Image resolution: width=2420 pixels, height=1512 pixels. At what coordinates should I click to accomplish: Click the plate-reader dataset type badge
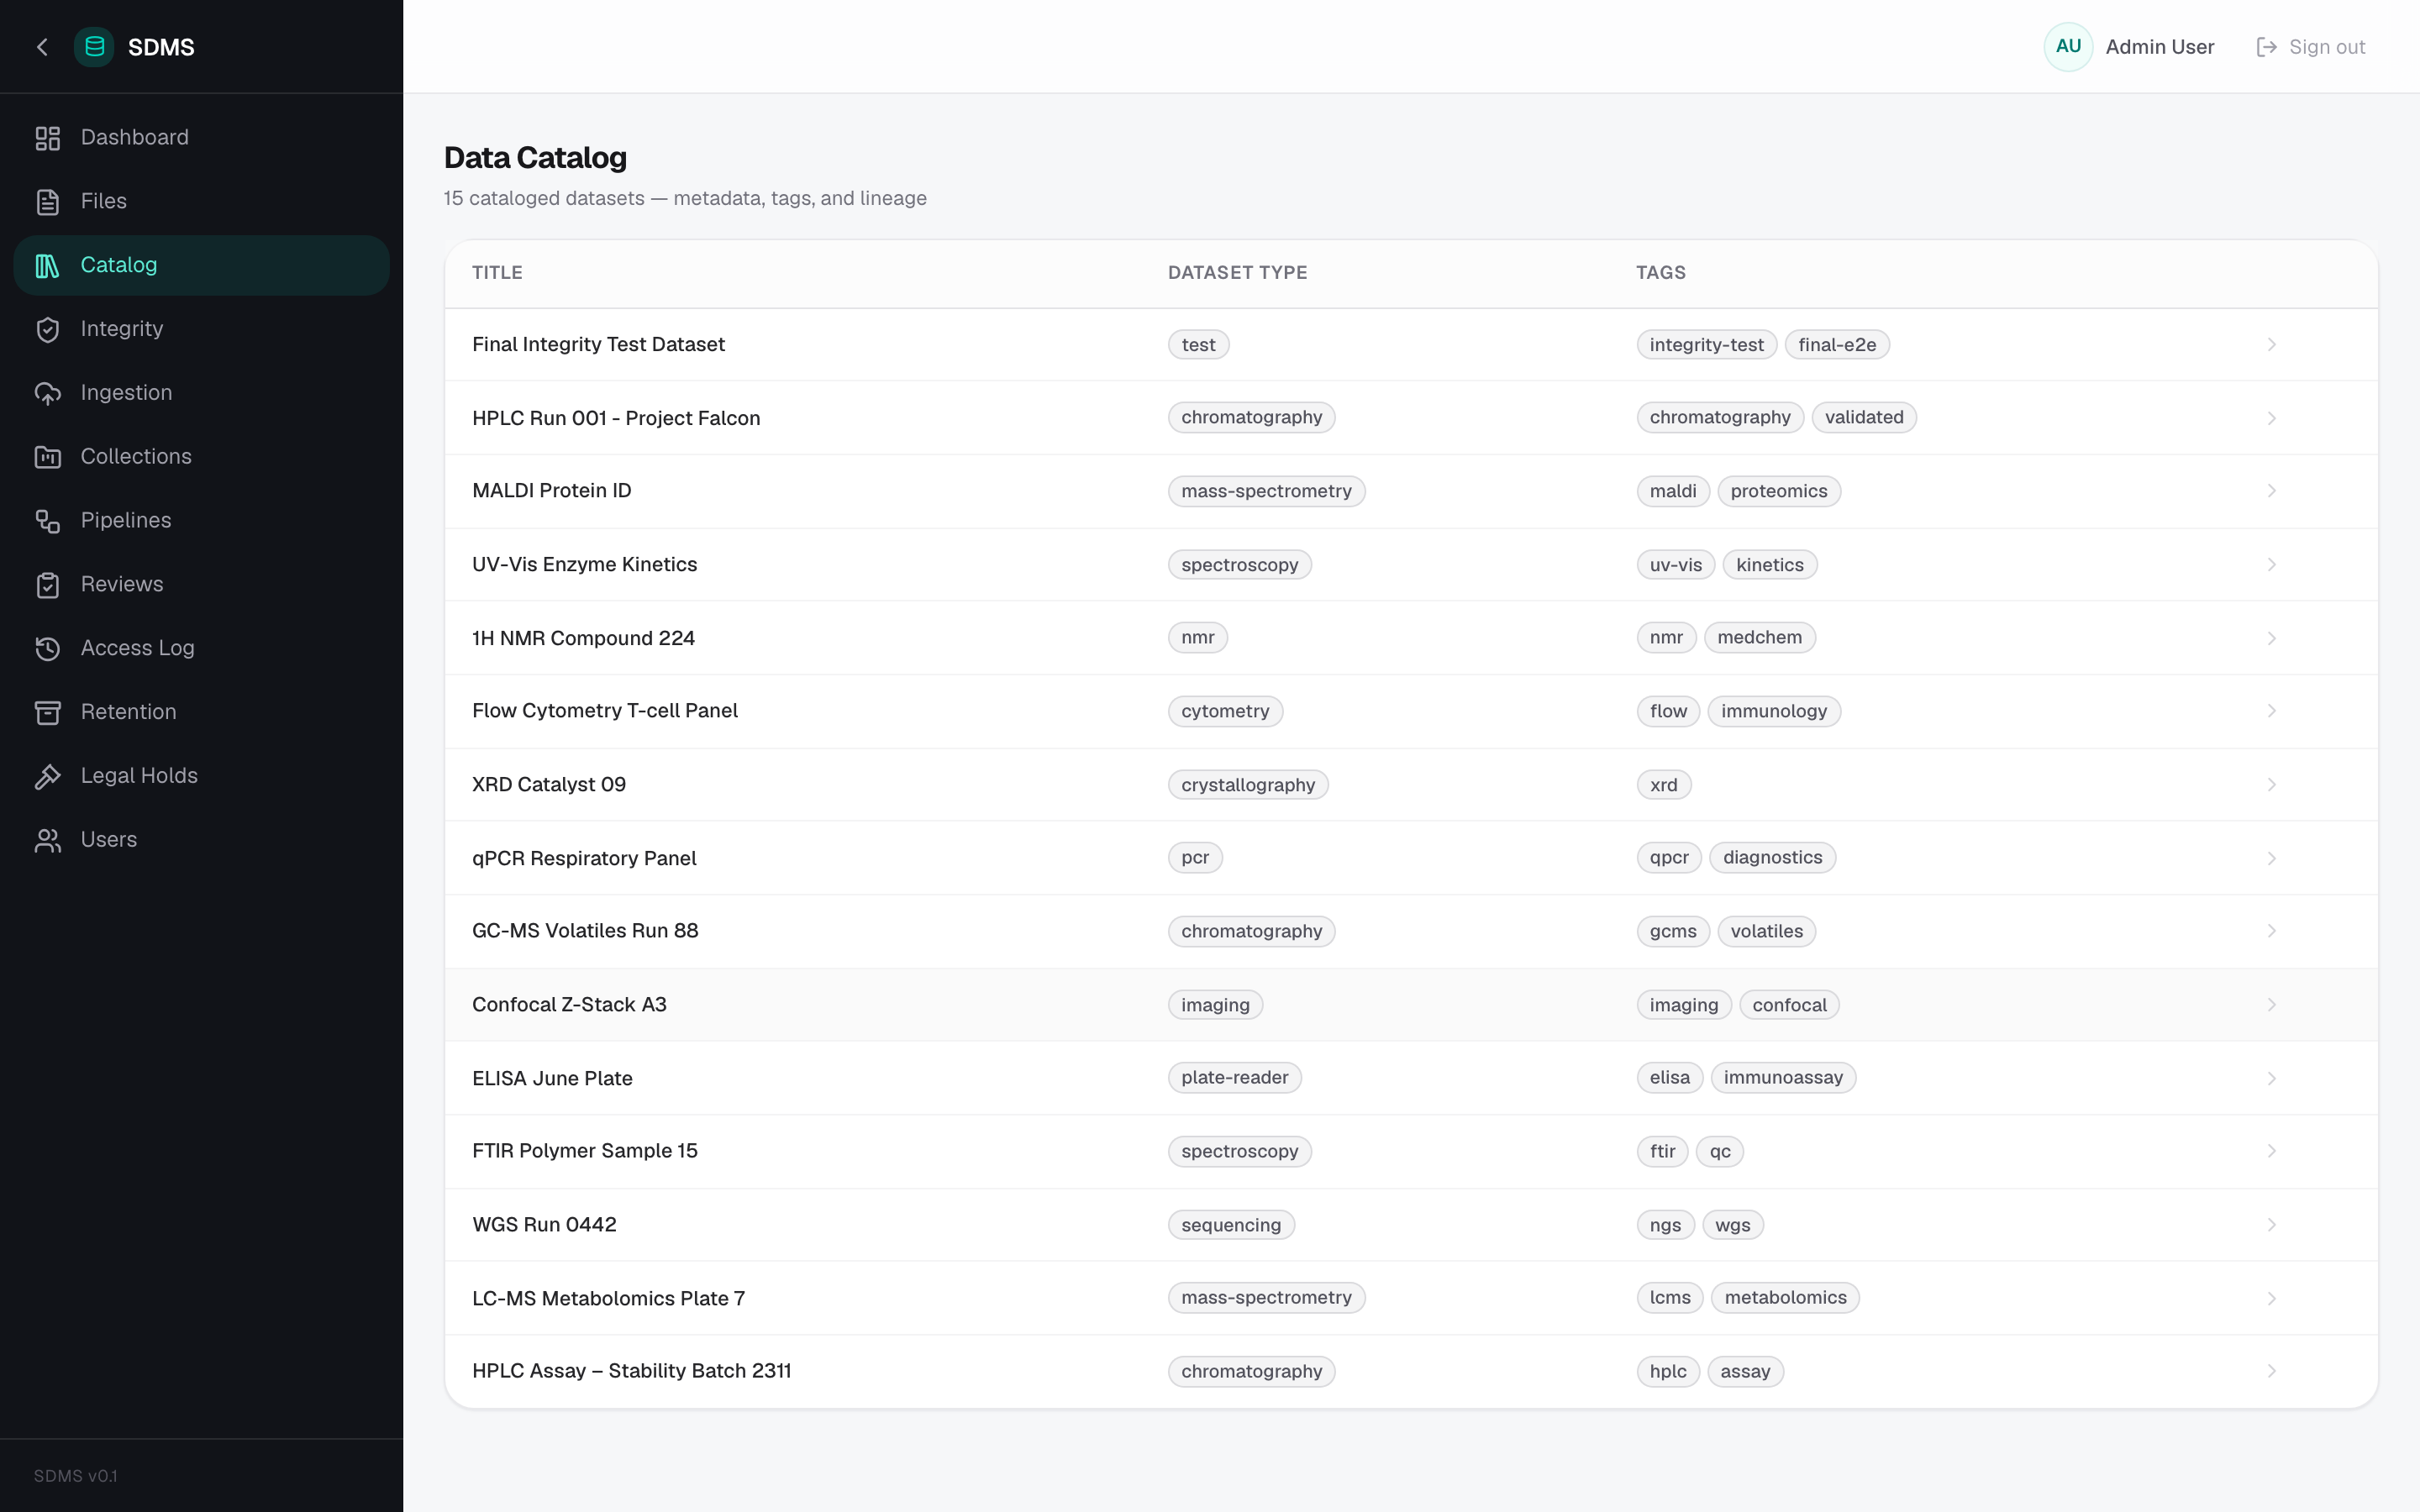(1234, 1078)
